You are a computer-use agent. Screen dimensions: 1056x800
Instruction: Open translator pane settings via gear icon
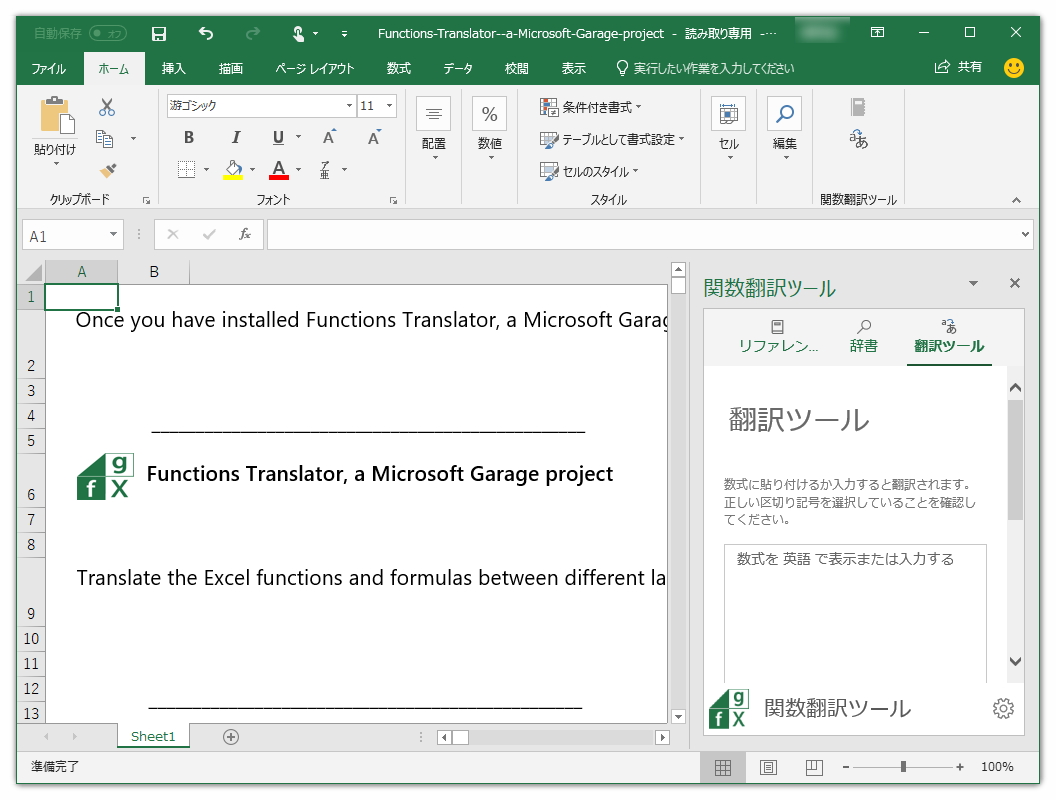1002,708
